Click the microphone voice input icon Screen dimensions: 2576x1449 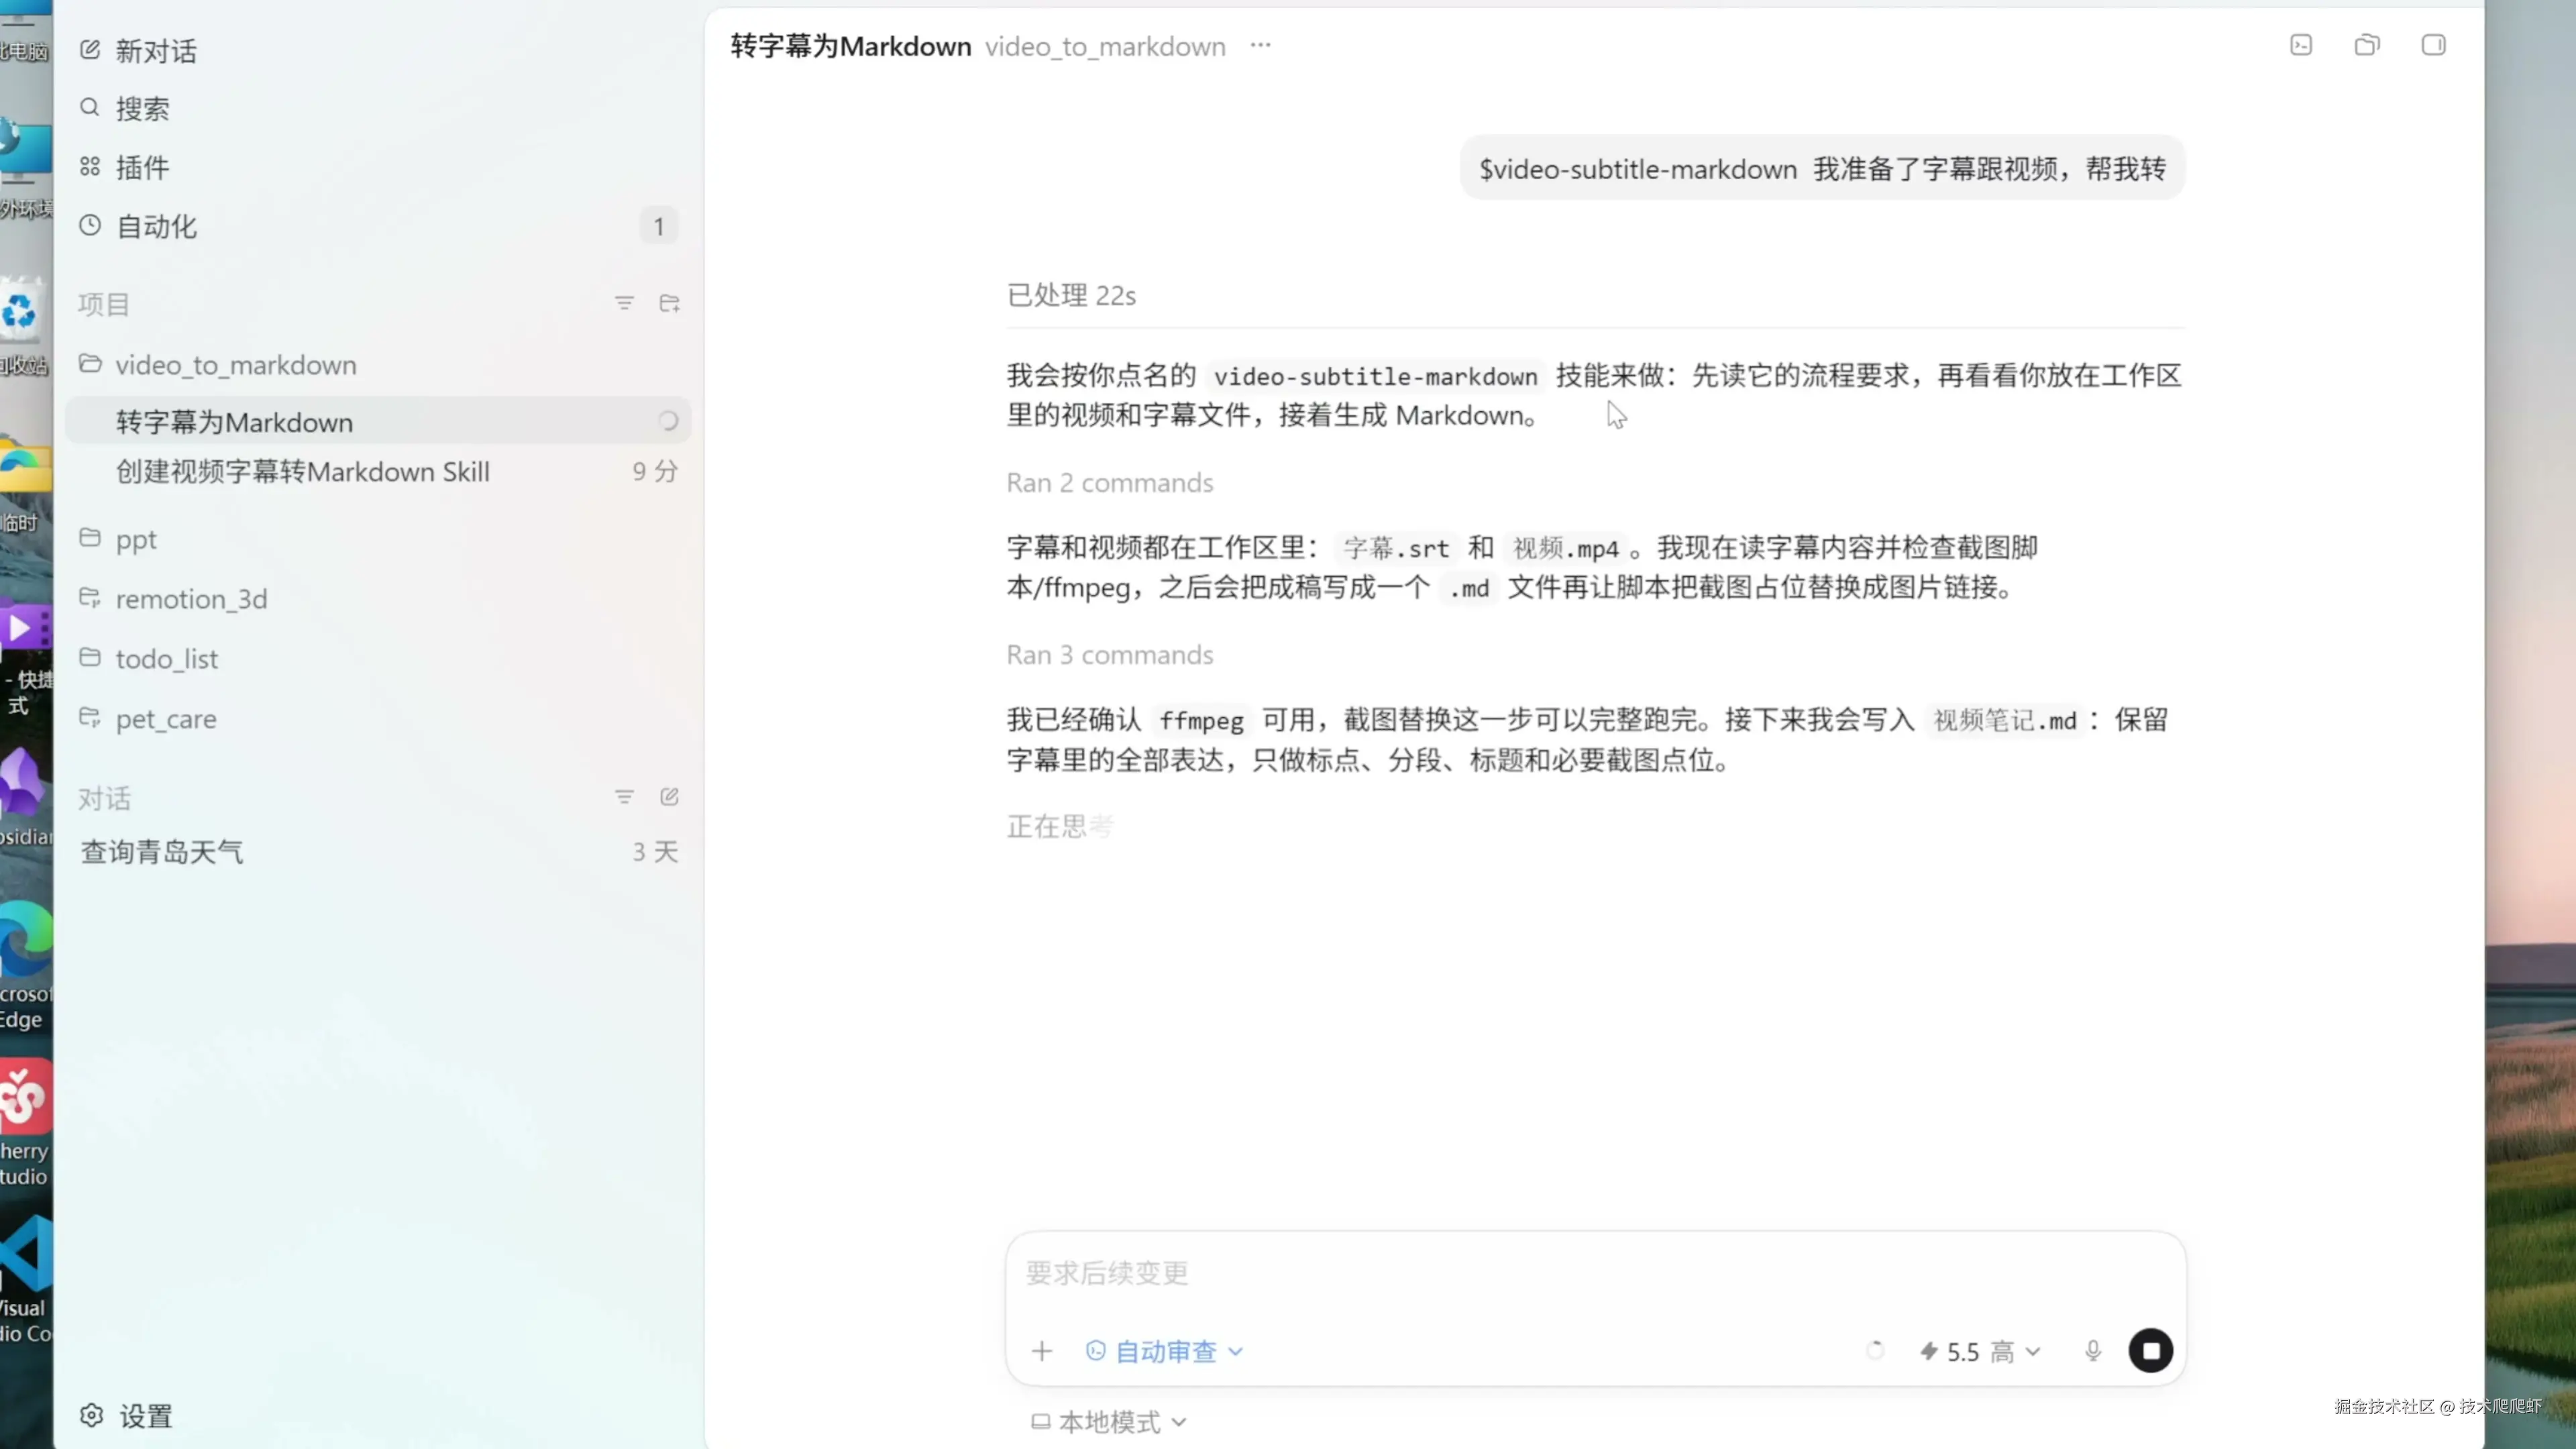pos(2093,1351)
